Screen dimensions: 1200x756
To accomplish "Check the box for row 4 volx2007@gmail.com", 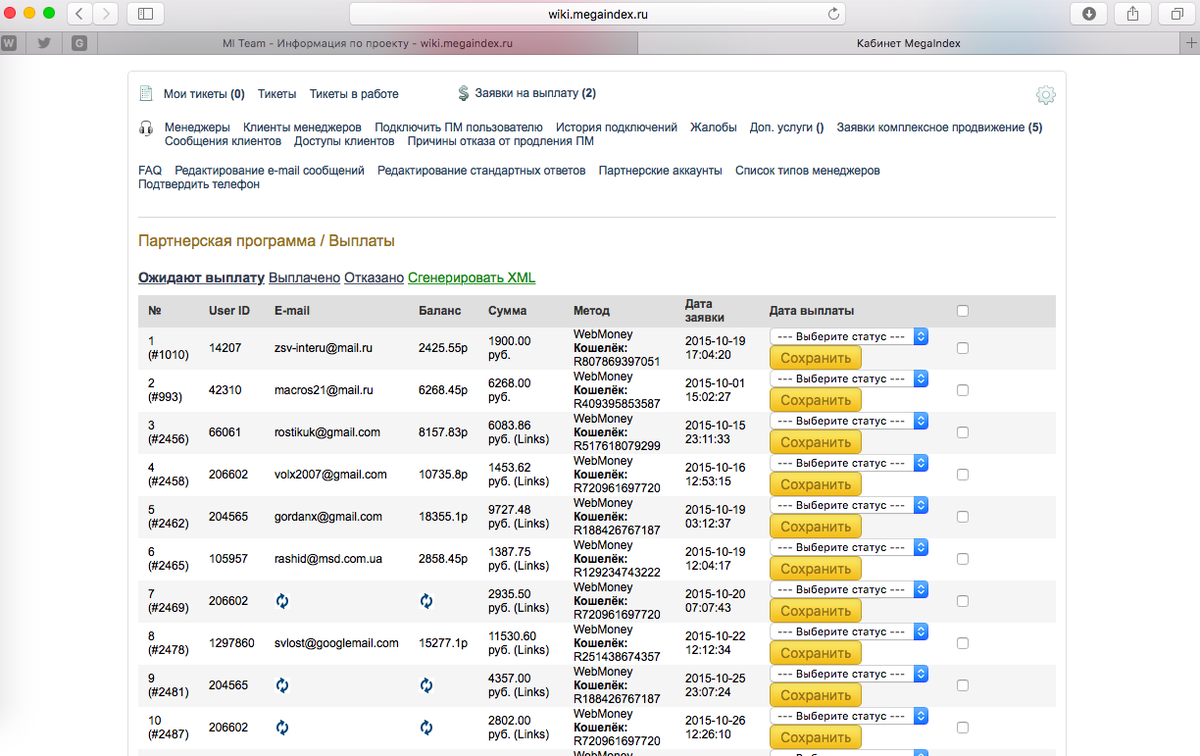I will click(x=962, y=474).
